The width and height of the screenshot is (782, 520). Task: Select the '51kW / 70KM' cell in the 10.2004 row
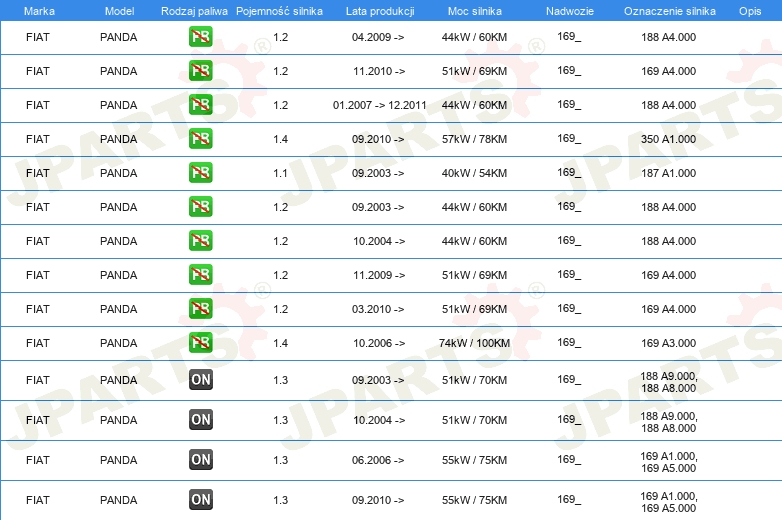point(474,420)
